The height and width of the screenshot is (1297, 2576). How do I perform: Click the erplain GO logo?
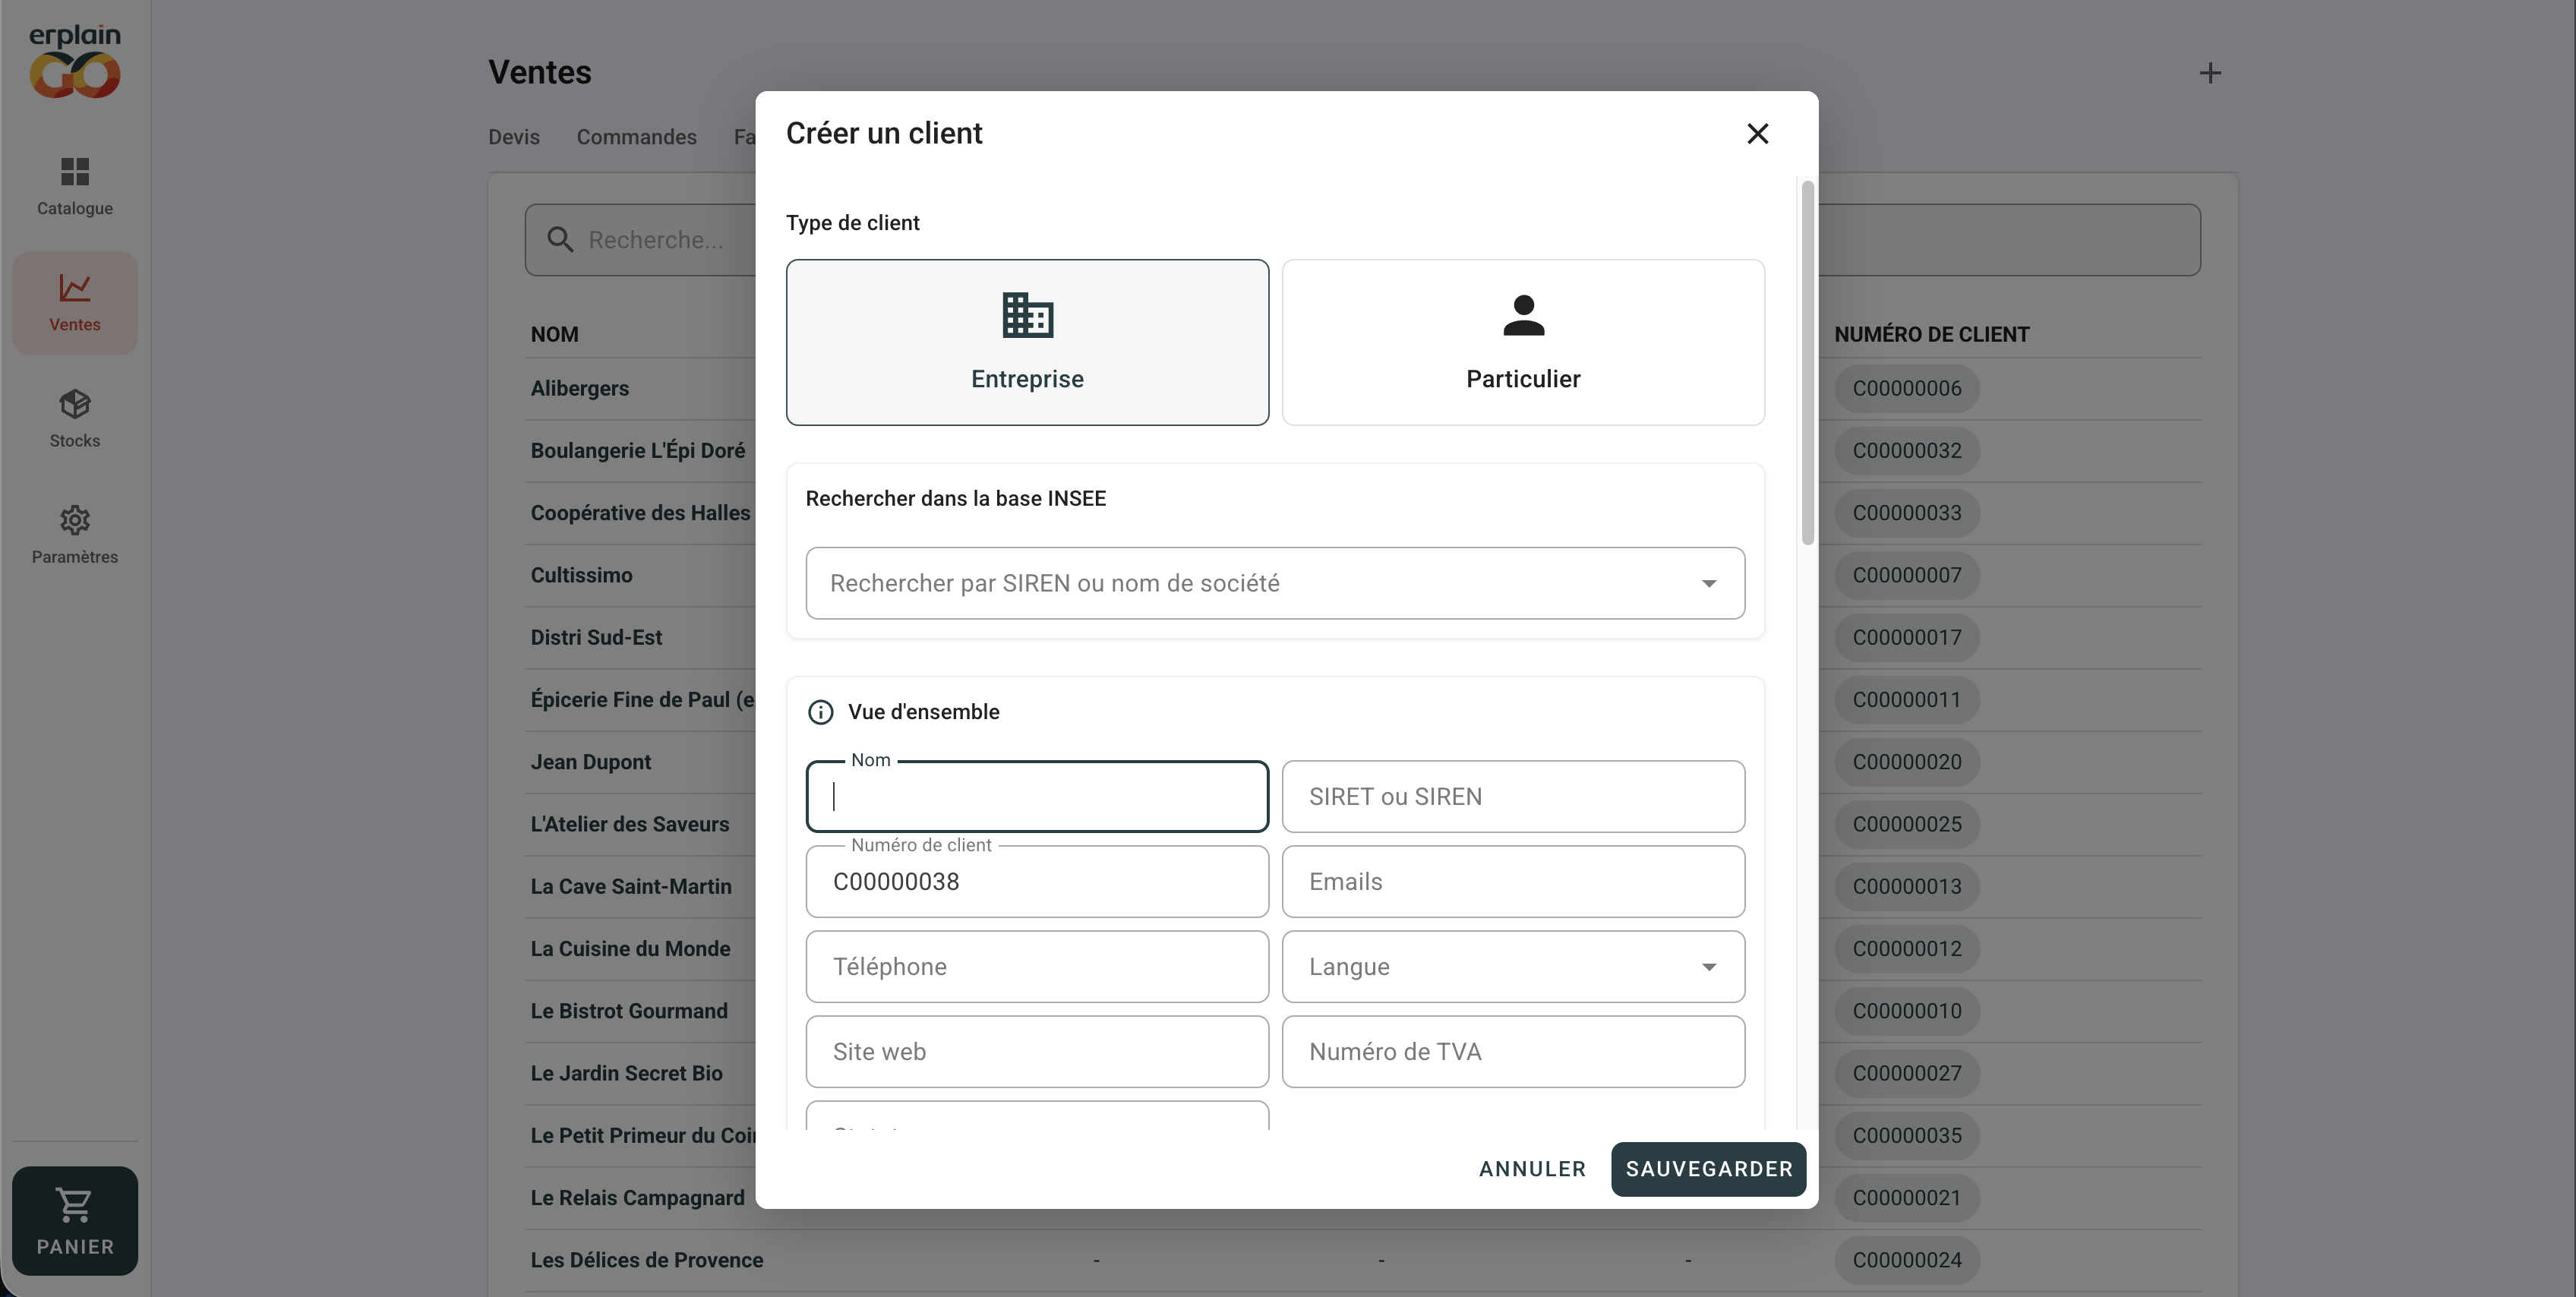[x=75, y=61]
